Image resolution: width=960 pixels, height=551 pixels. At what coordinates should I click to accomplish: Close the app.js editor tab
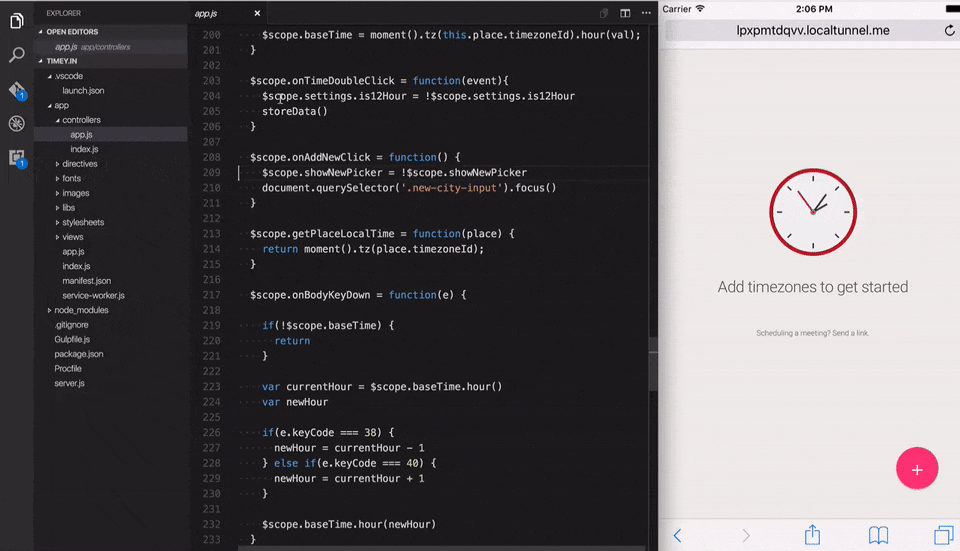[257, 13]
